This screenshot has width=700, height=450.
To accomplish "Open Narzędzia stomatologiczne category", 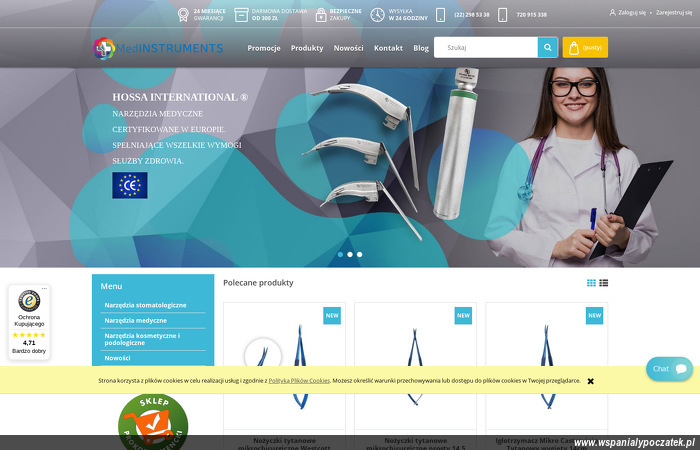I will (x=146, y=305).
